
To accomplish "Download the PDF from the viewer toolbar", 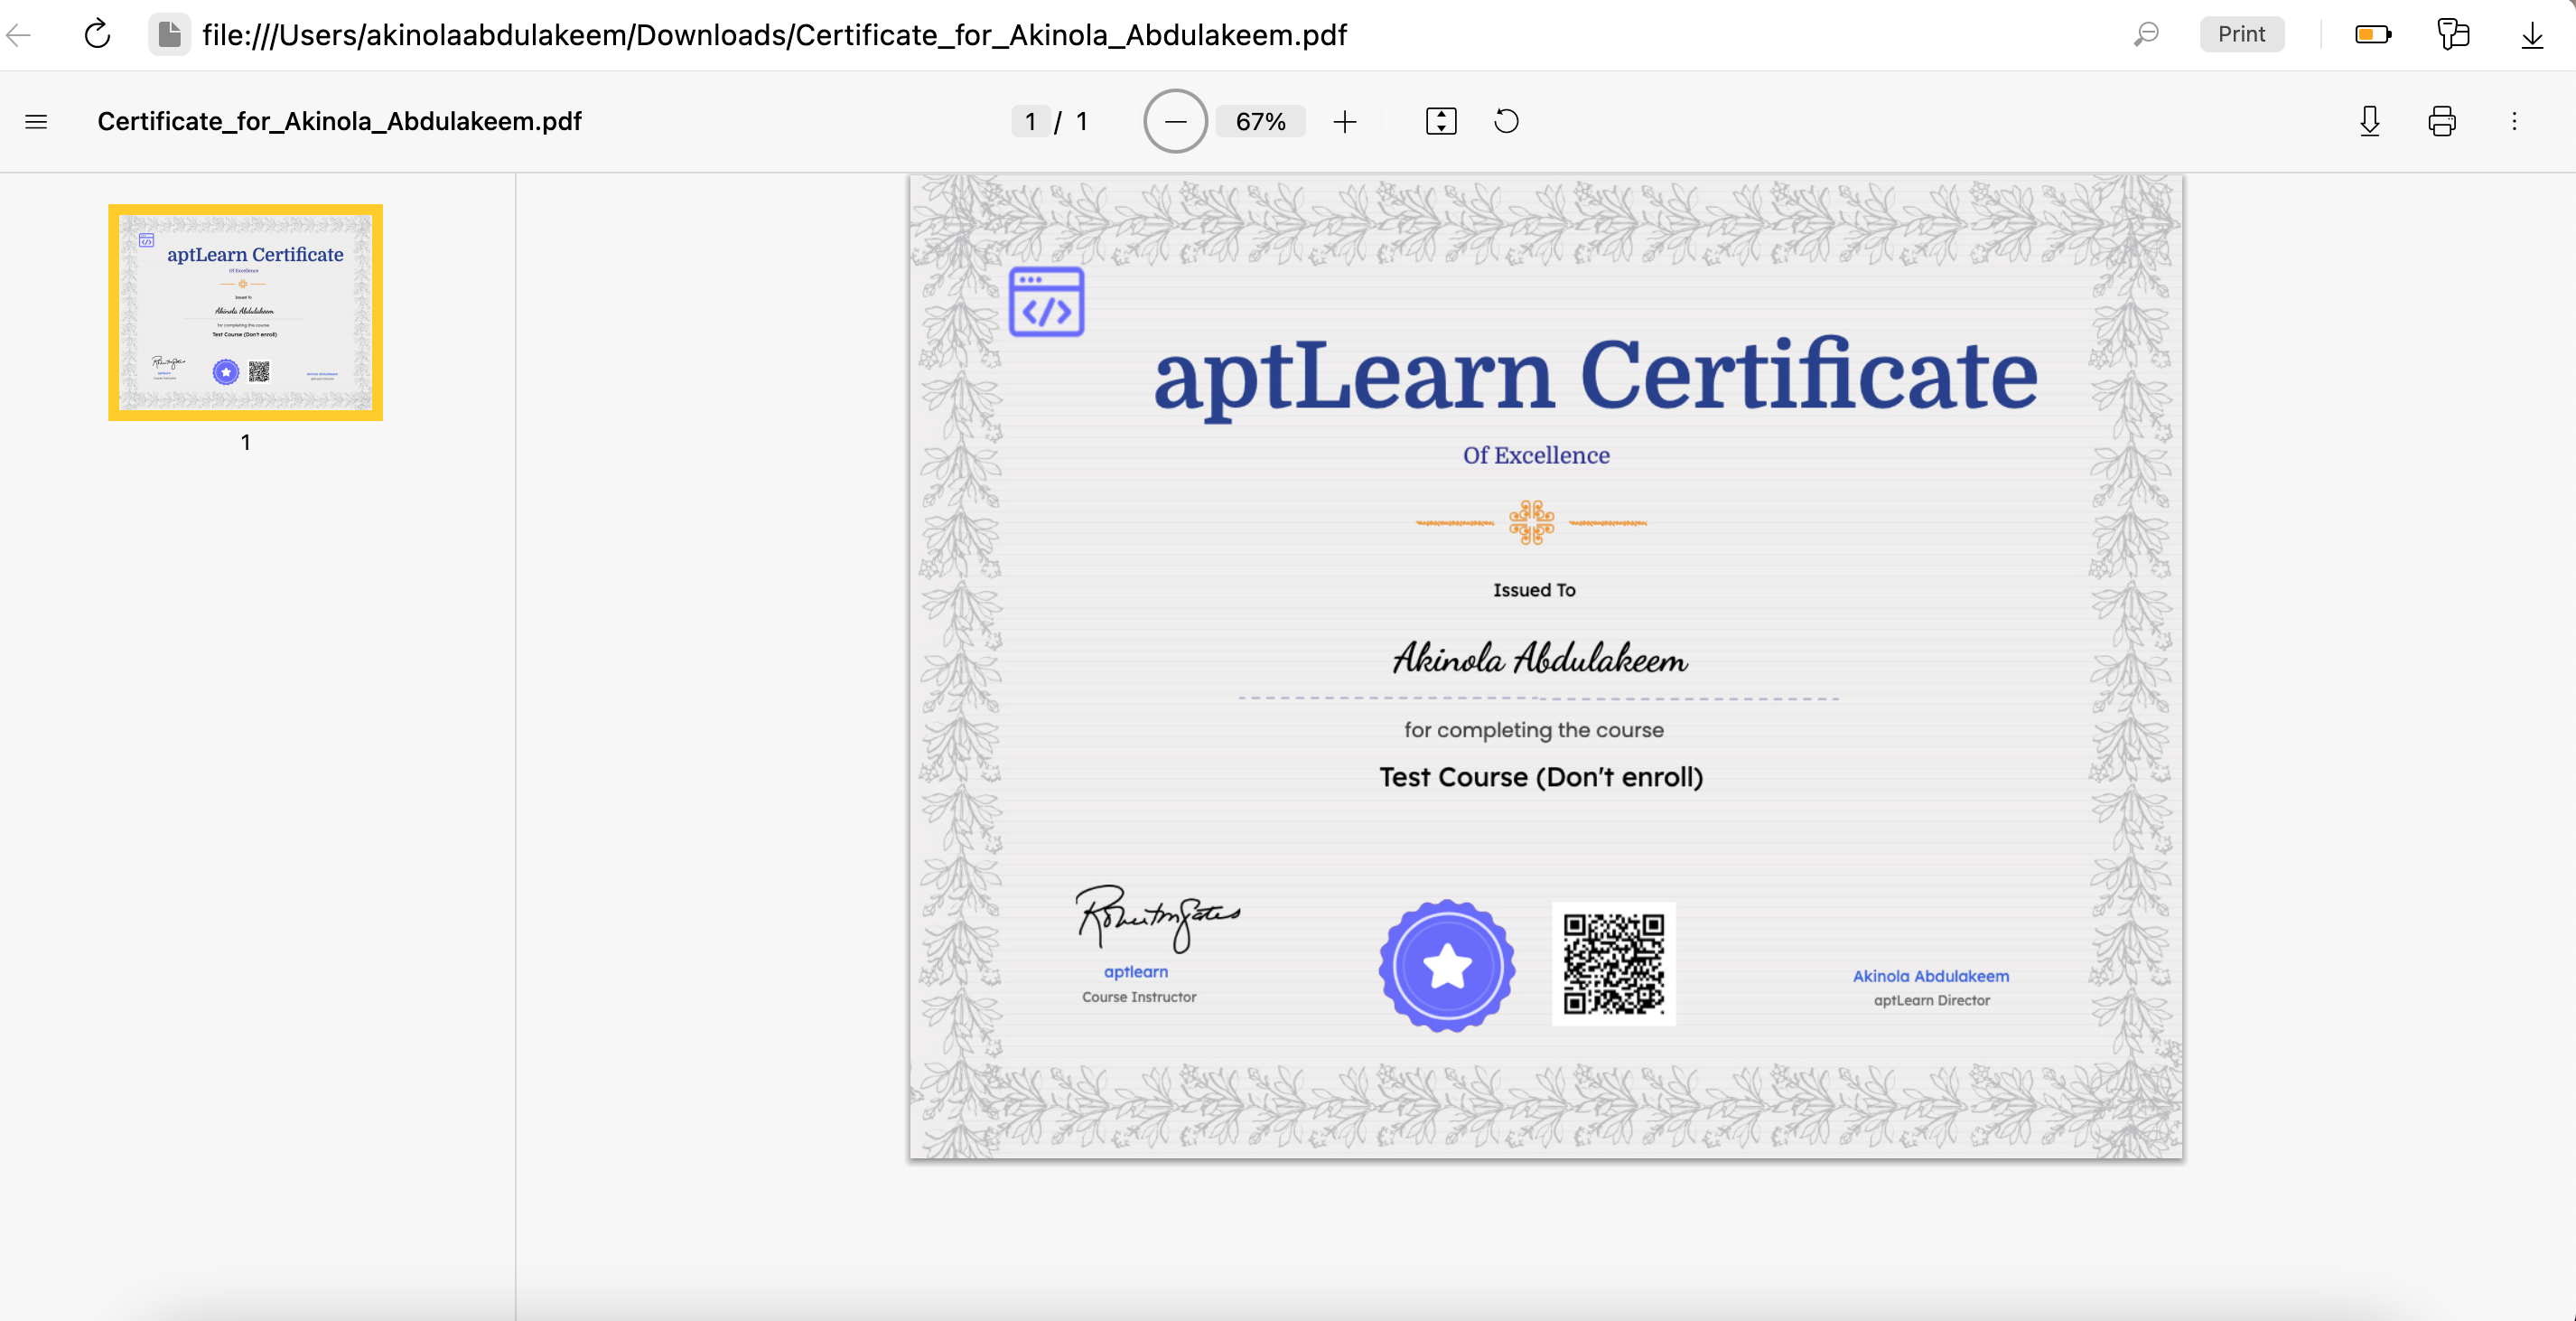I will (x=2369, y=122).
